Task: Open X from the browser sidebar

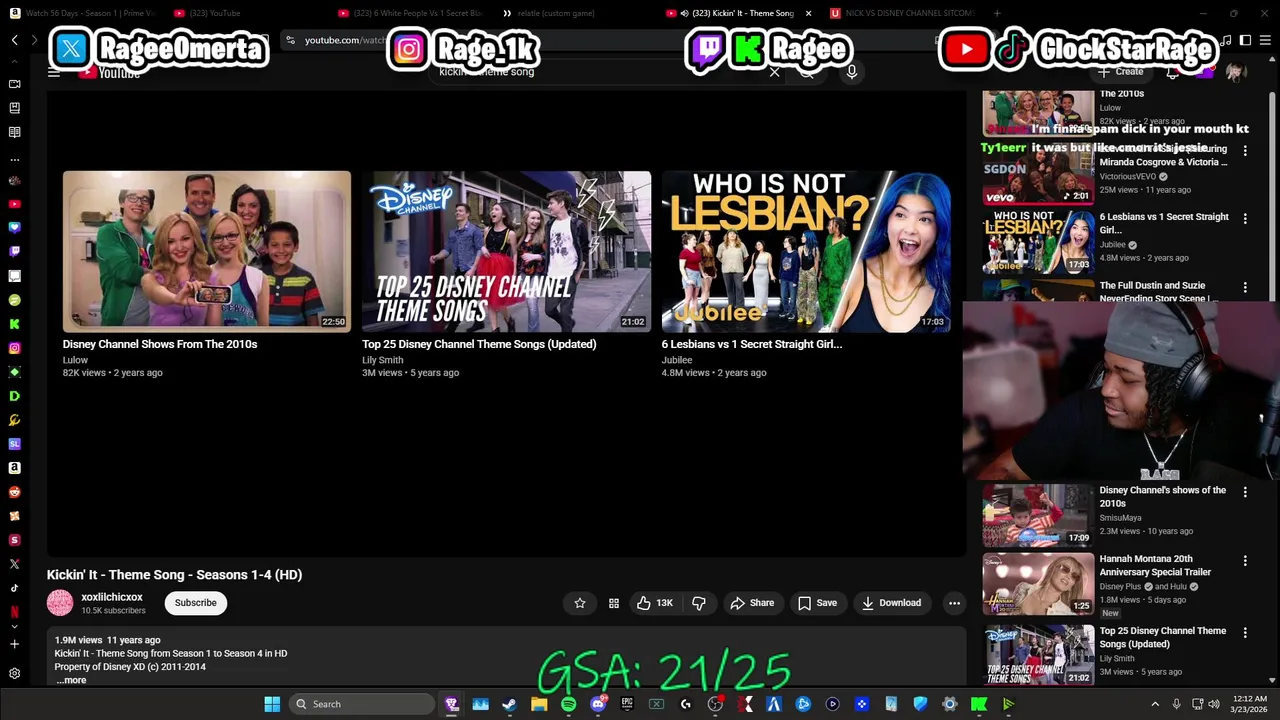Action: [x=14, y=564]
